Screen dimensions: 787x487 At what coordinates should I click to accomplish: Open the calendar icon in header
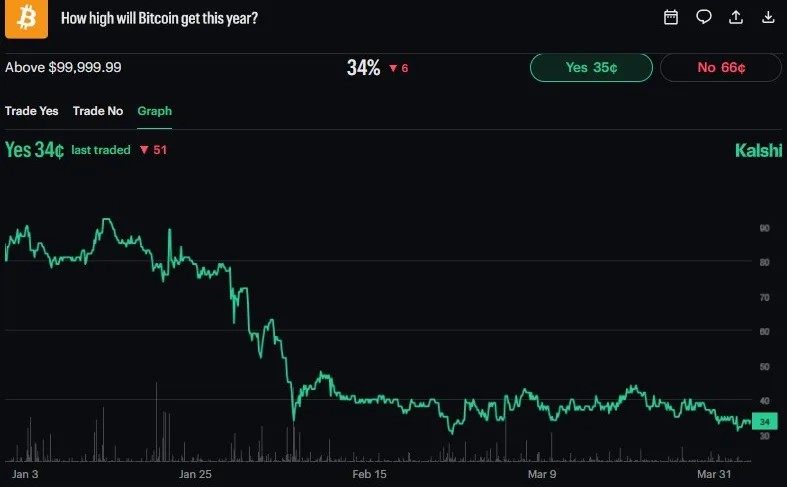[671, 17]
